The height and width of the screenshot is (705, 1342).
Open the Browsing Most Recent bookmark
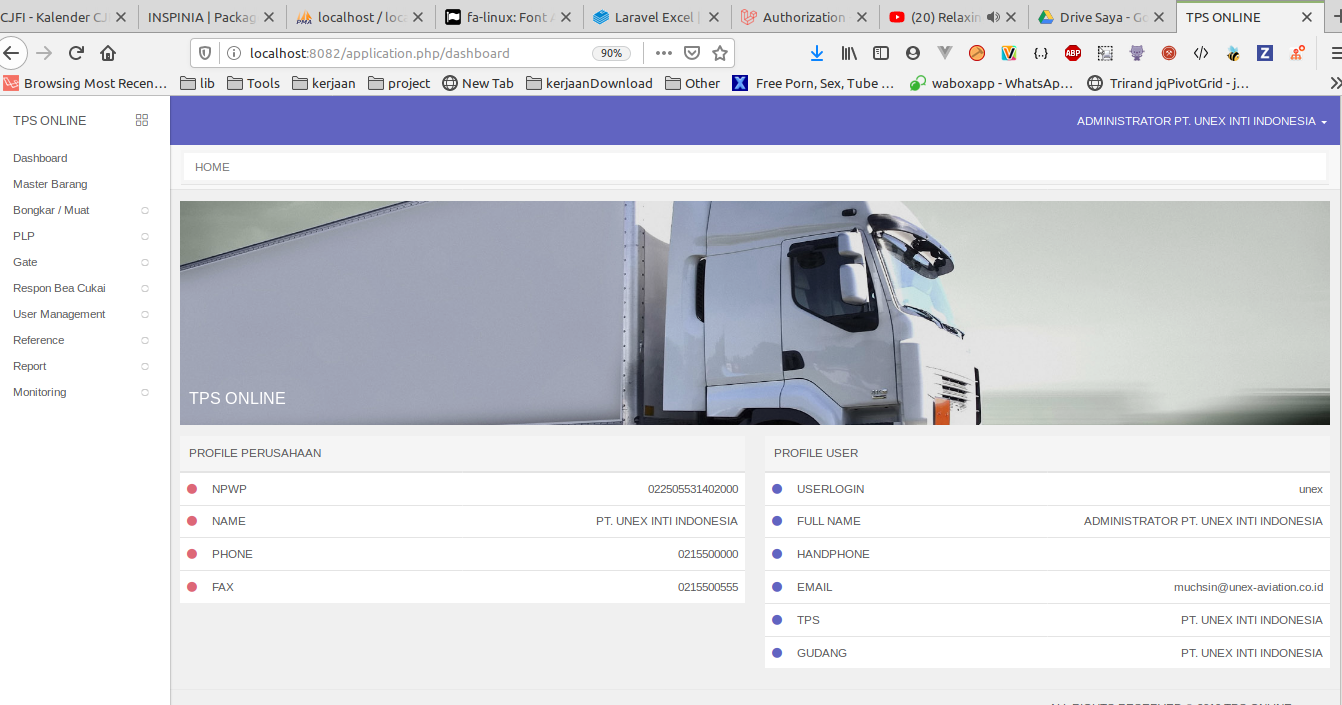tap(85, 83)
